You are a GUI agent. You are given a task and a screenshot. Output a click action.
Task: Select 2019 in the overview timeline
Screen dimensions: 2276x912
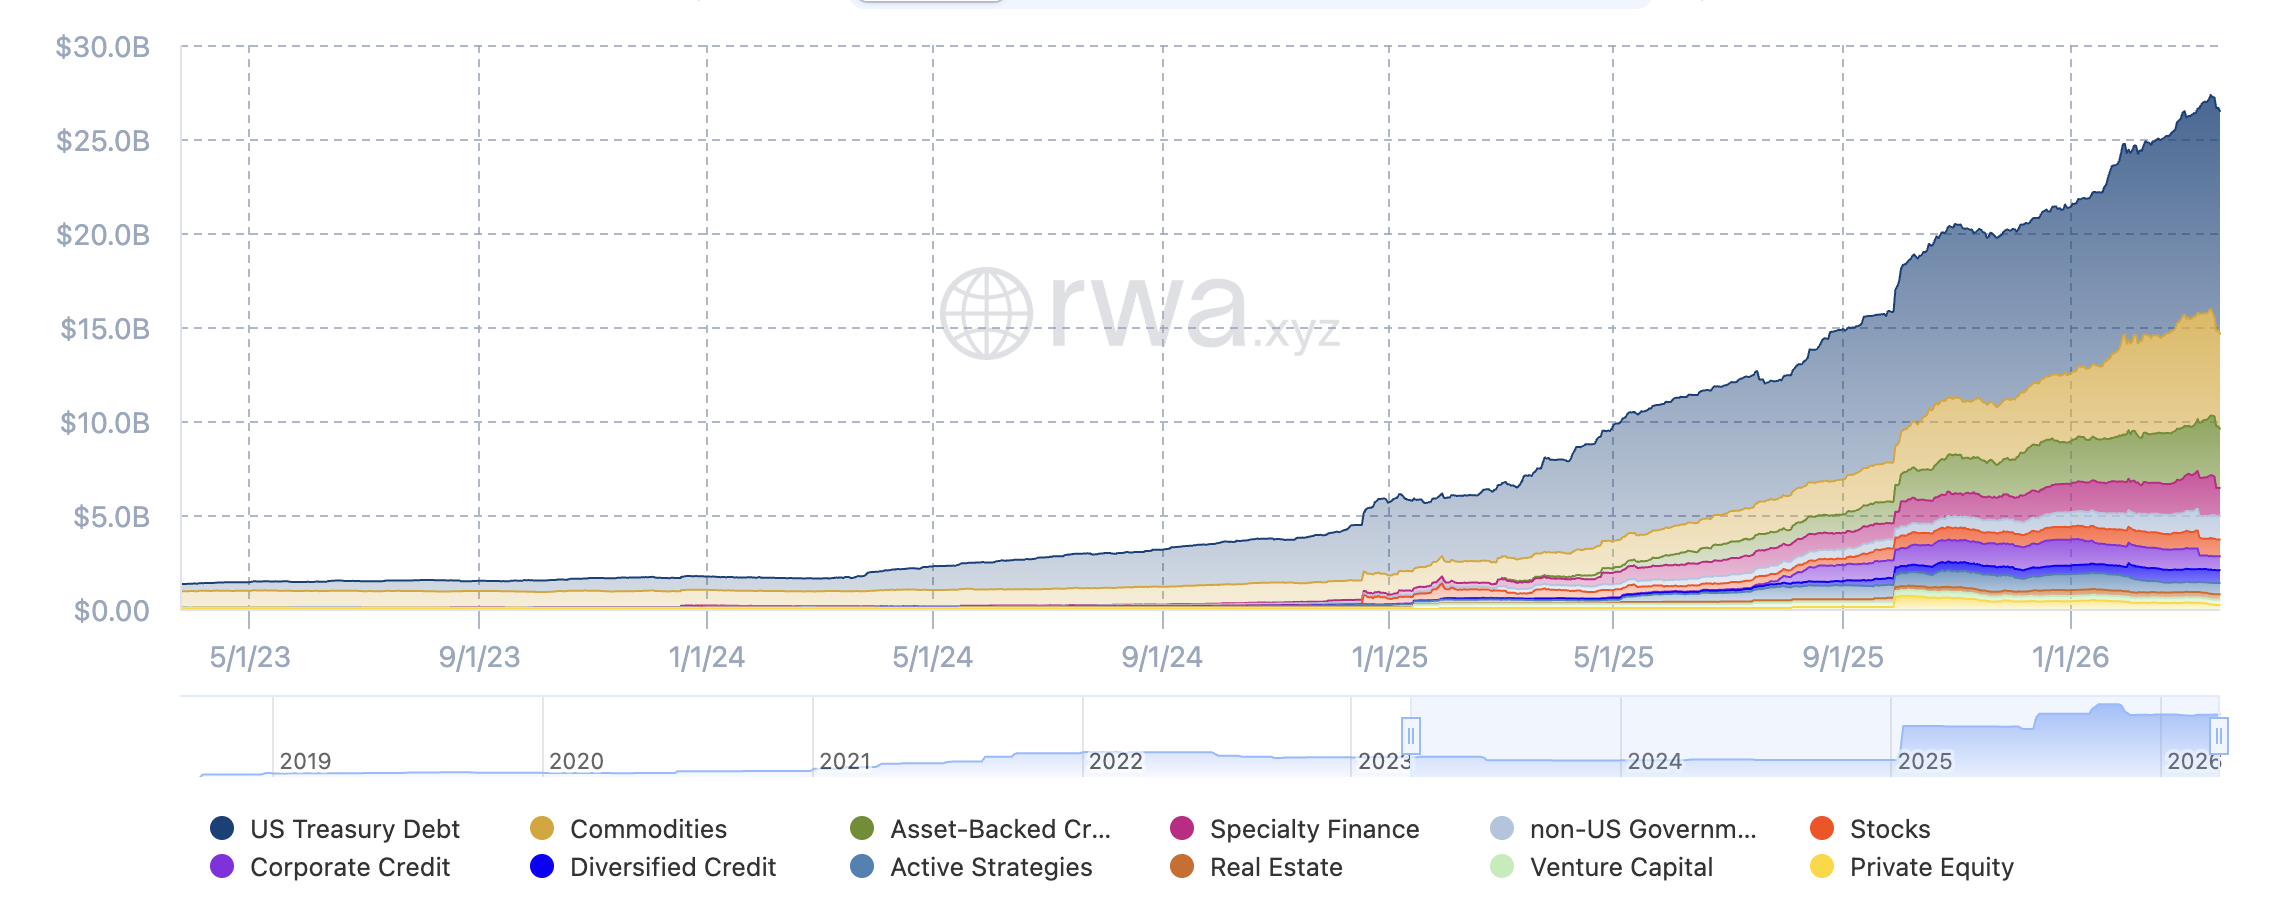click(305, 761)
